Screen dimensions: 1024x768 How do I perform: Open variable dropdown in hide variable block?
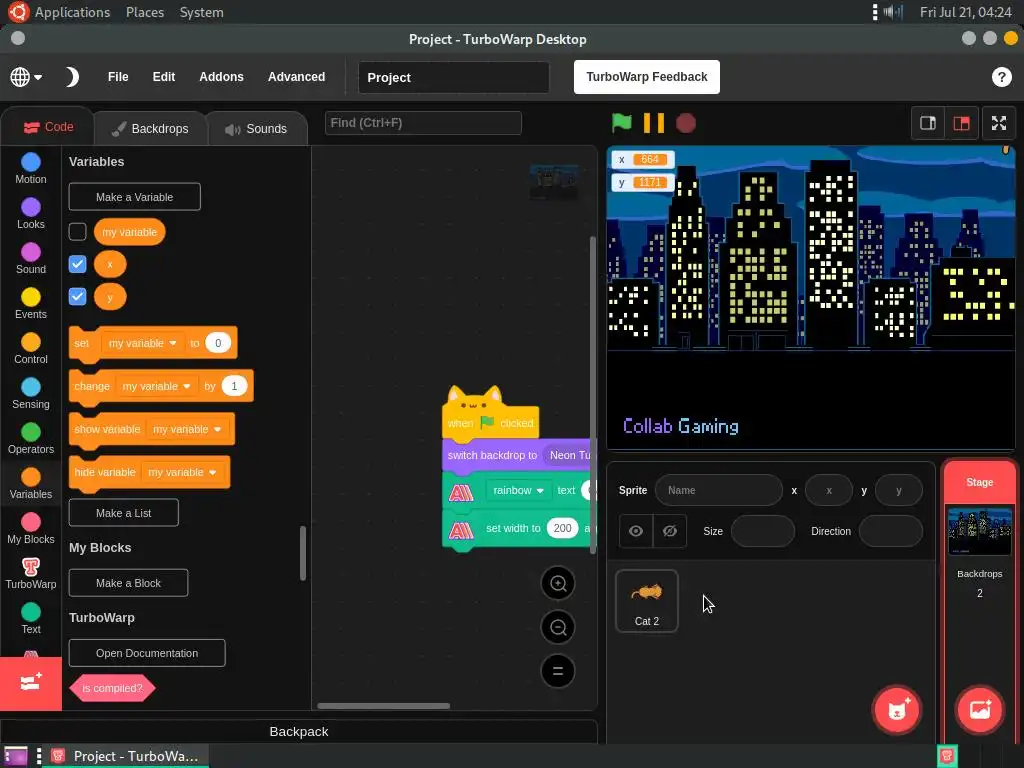pos(182,472)
